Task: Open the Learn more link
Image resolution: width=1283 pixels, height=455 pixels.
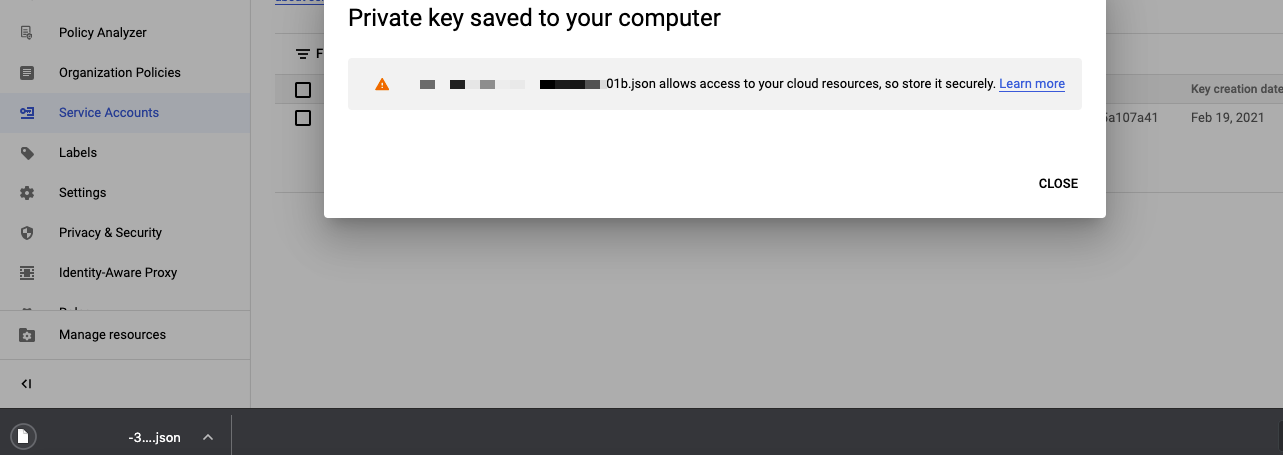Action: (1032, 84)
